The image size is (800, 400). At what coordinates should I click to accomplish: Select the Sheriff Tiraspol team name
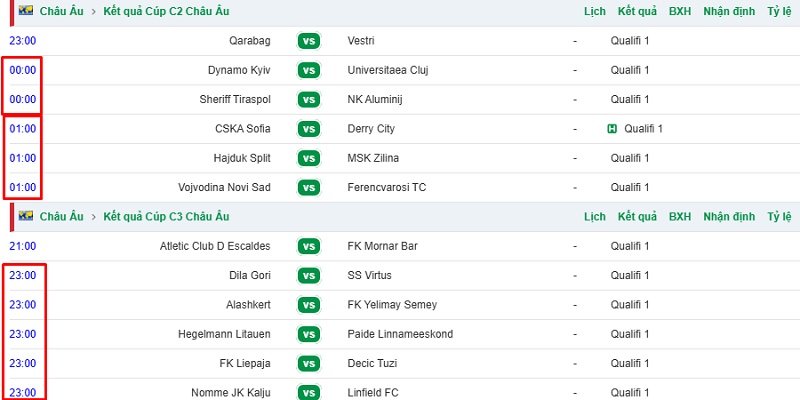235,99
